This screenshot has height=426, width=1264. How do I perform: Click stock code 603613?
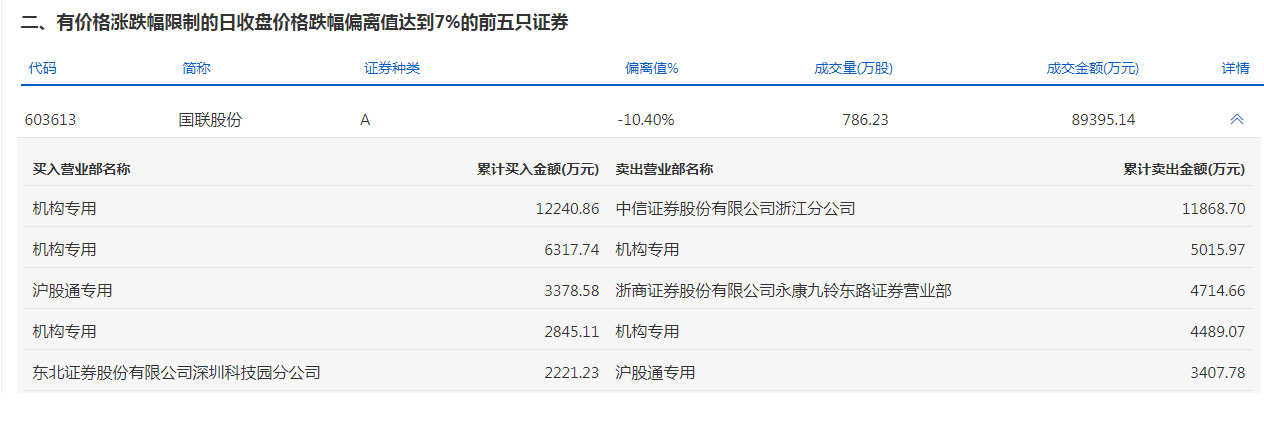tap(50, 120)
